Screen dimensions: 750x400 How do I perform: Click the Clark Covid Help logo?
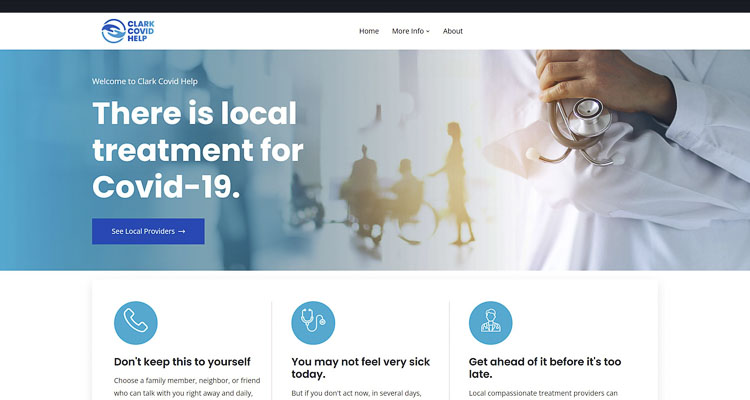point(128,31)
